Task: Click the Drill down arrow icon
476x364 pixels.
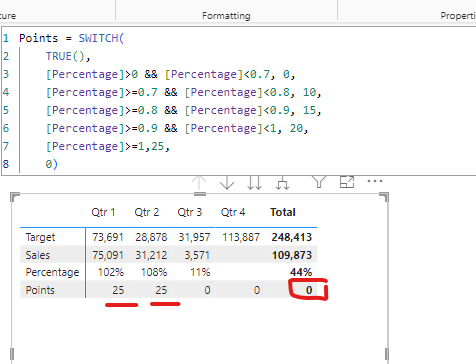Action: tap(227, 183)
